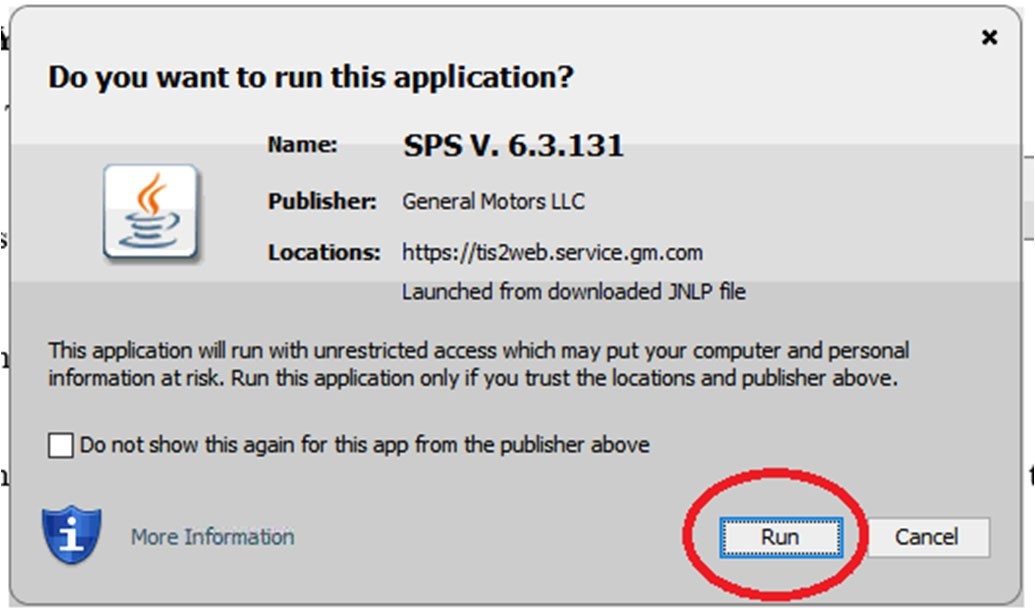Click the Run button
This screenshot has height=608, width=1035.
point(781,537)
